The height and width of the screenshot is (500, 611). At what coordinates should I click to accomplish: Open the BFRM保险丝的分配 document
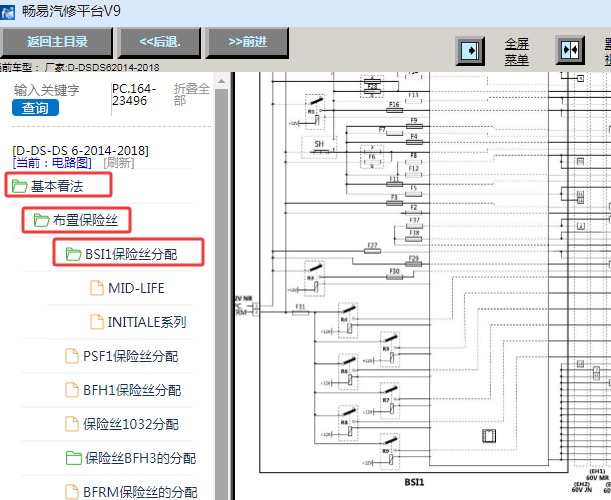pos(140,492)
